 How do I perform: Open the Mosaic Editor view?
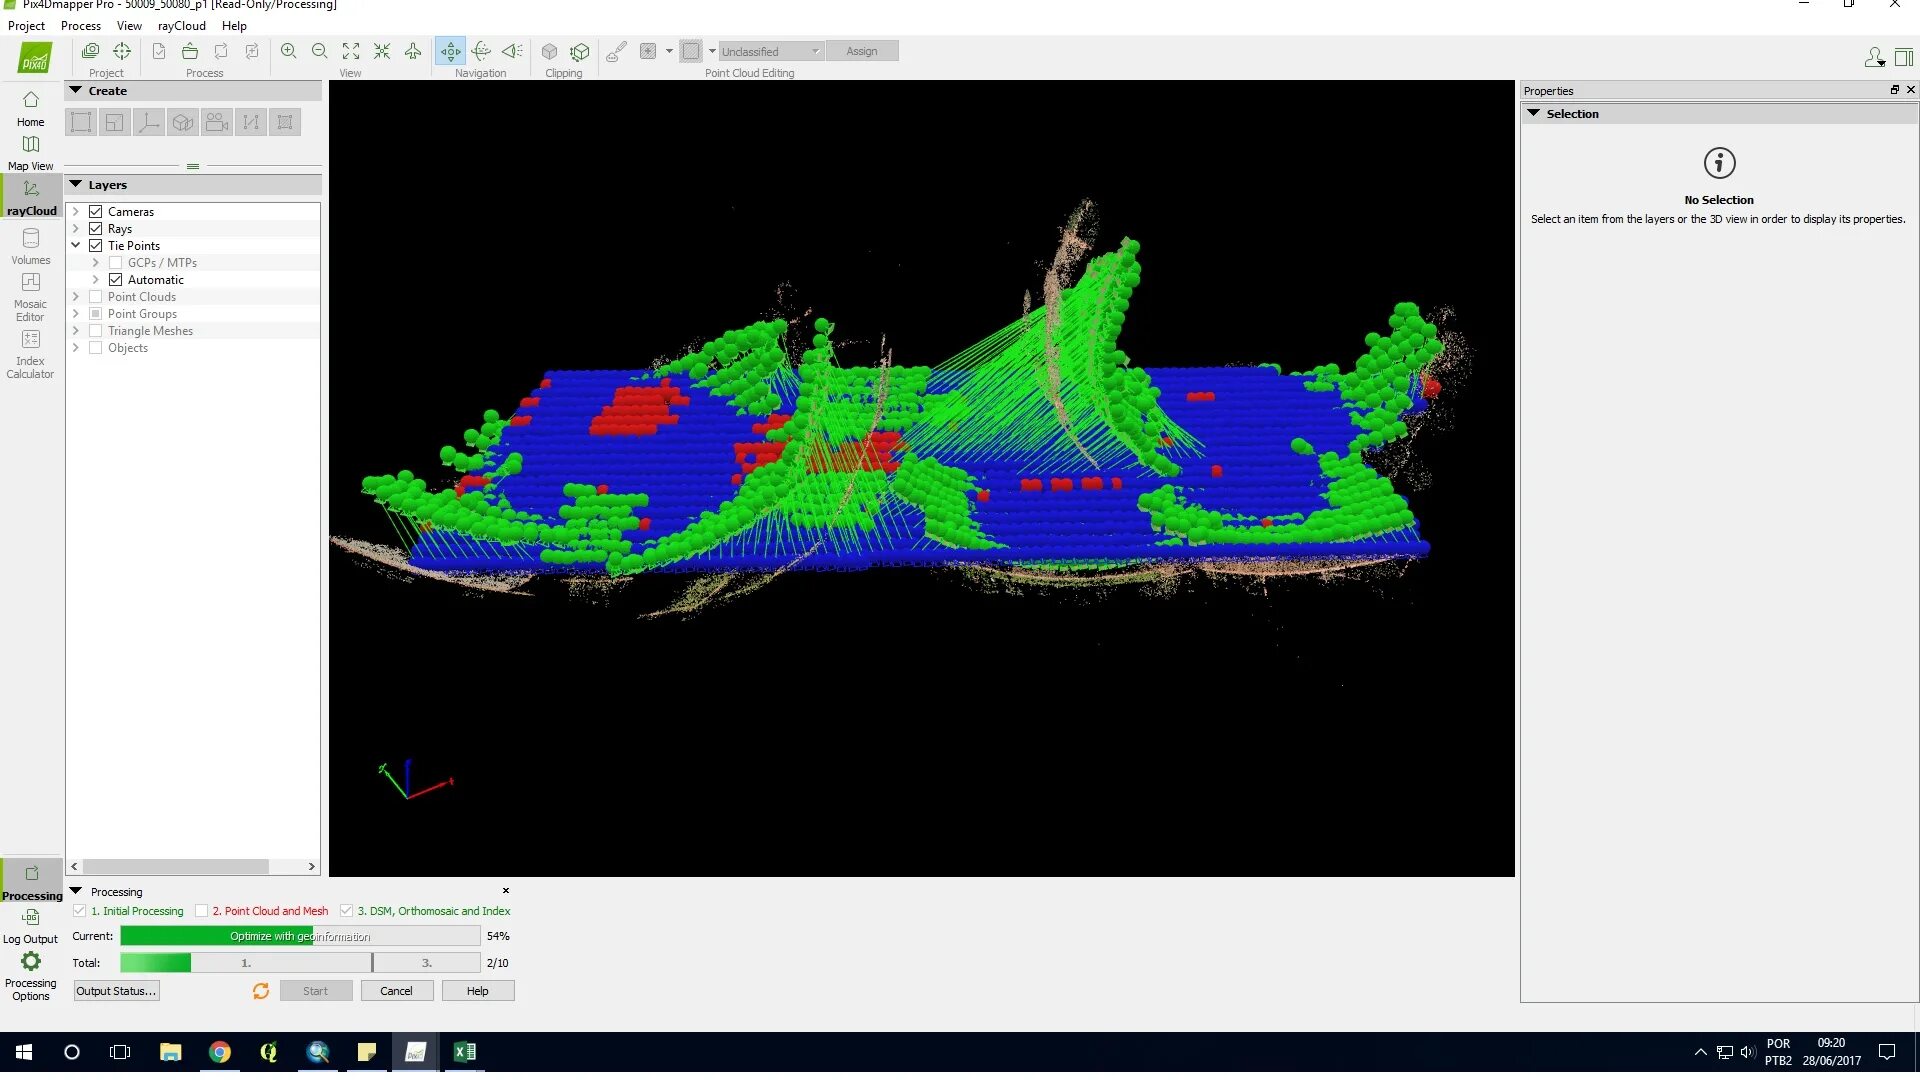coord(30,295)
